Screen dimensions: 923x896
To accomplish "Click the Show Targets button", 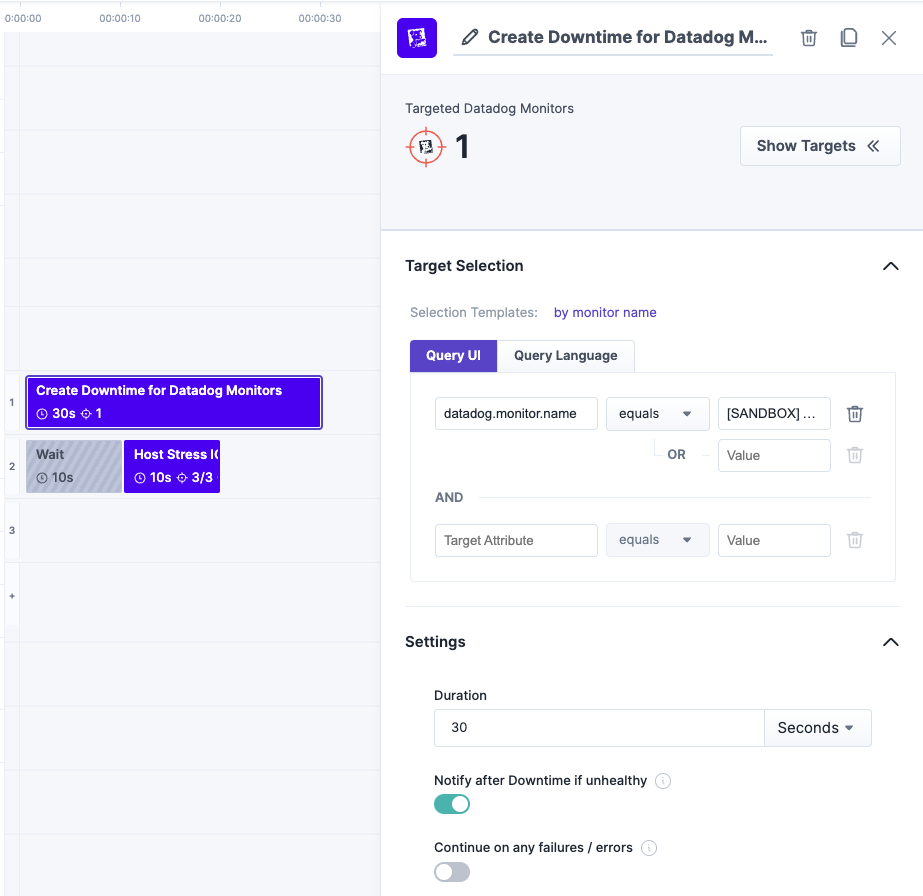I will [820, 146].
